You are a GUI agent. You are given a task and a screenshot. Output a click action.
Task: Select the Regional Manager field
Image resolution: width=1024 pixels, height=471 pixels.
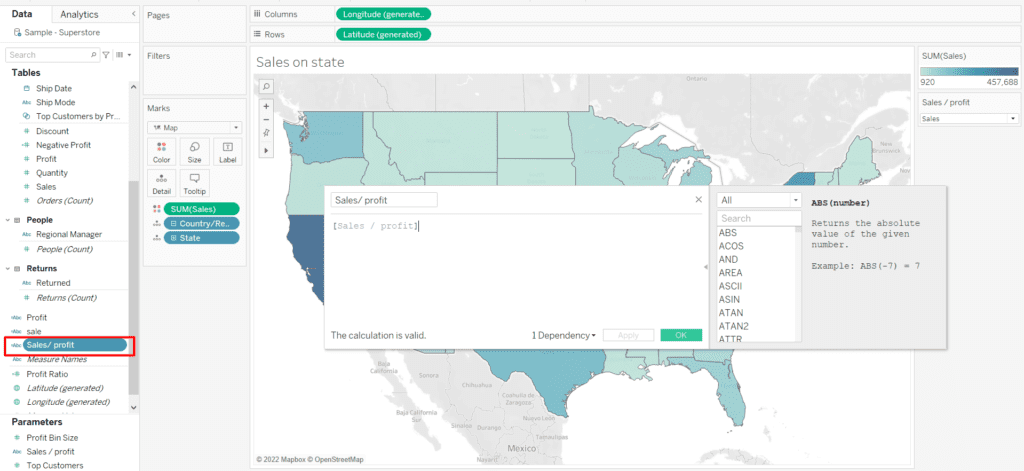click(69, 235)
